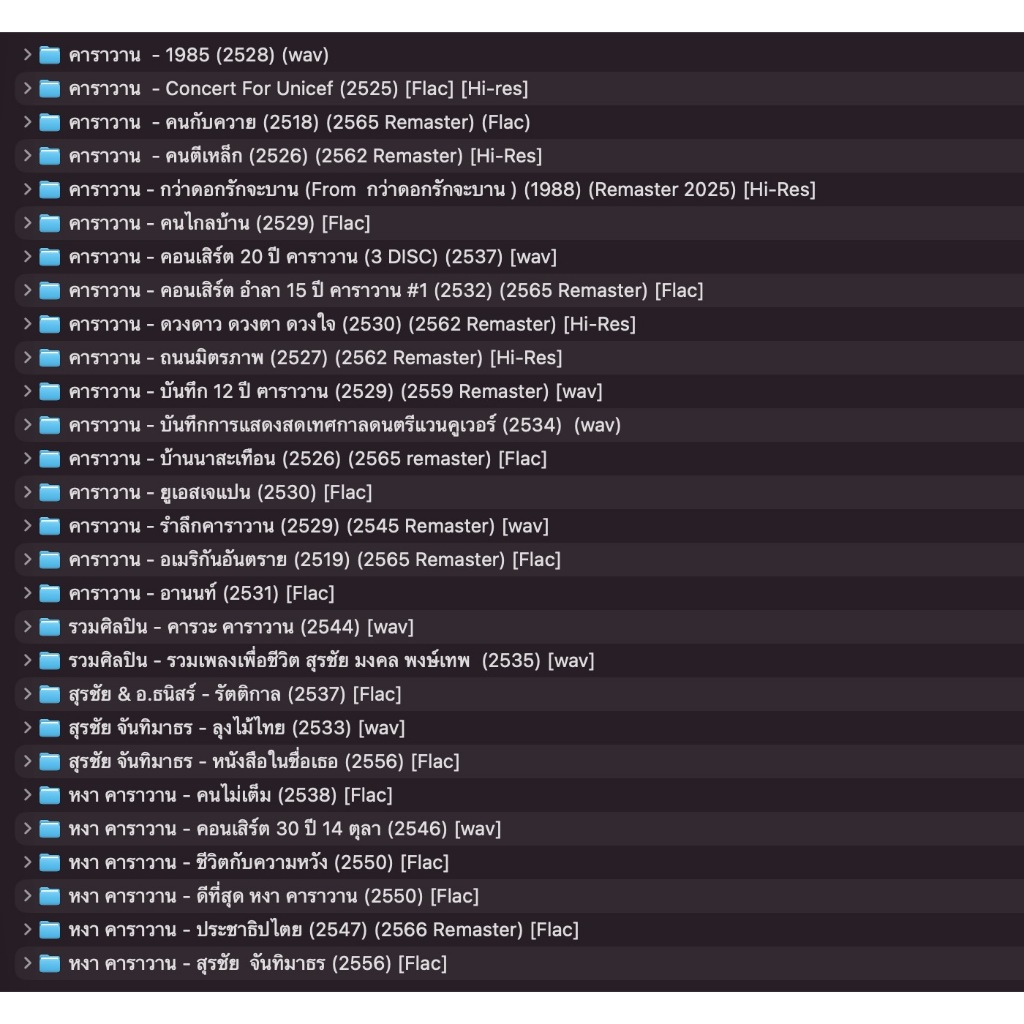The height and width of the screenshot is (1024, 1024).
Task: Click folder icon of อเมริกันอันตราย (2519)
Action: click(x=50, y=559)
